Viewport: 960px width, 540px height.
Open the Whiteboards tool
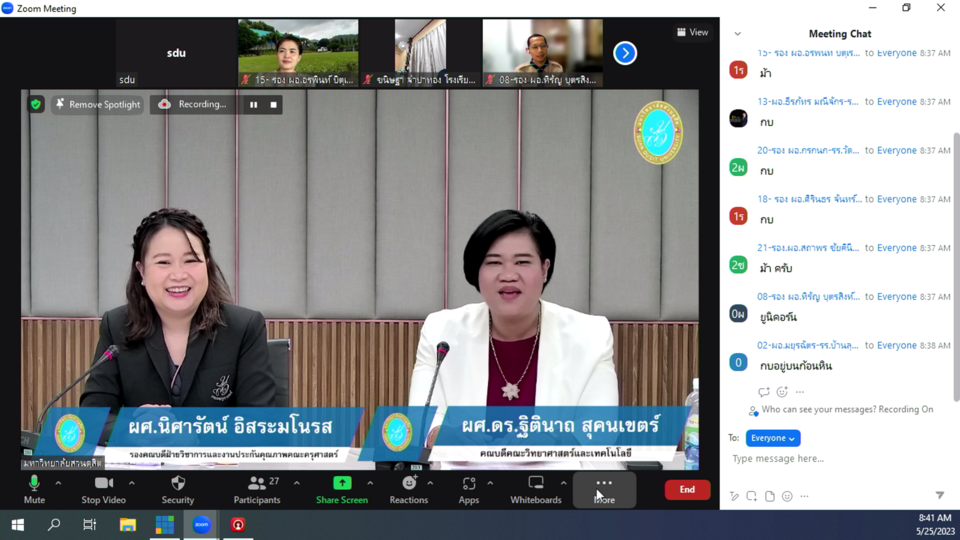536,488
